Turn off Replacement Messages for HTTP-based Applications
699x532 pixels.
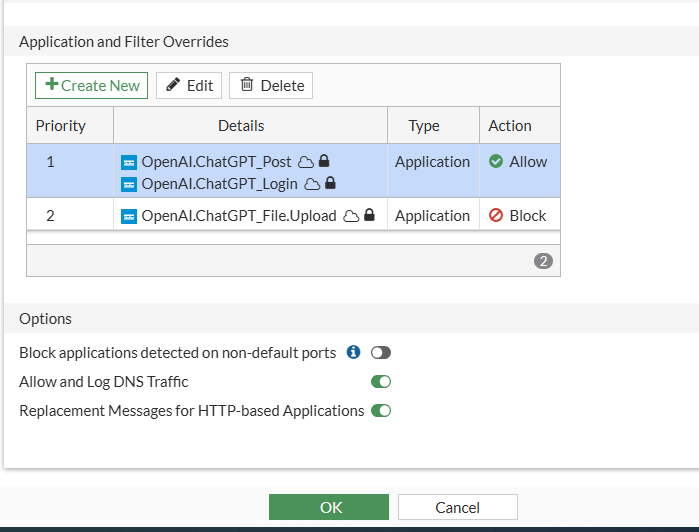(381, 410)
